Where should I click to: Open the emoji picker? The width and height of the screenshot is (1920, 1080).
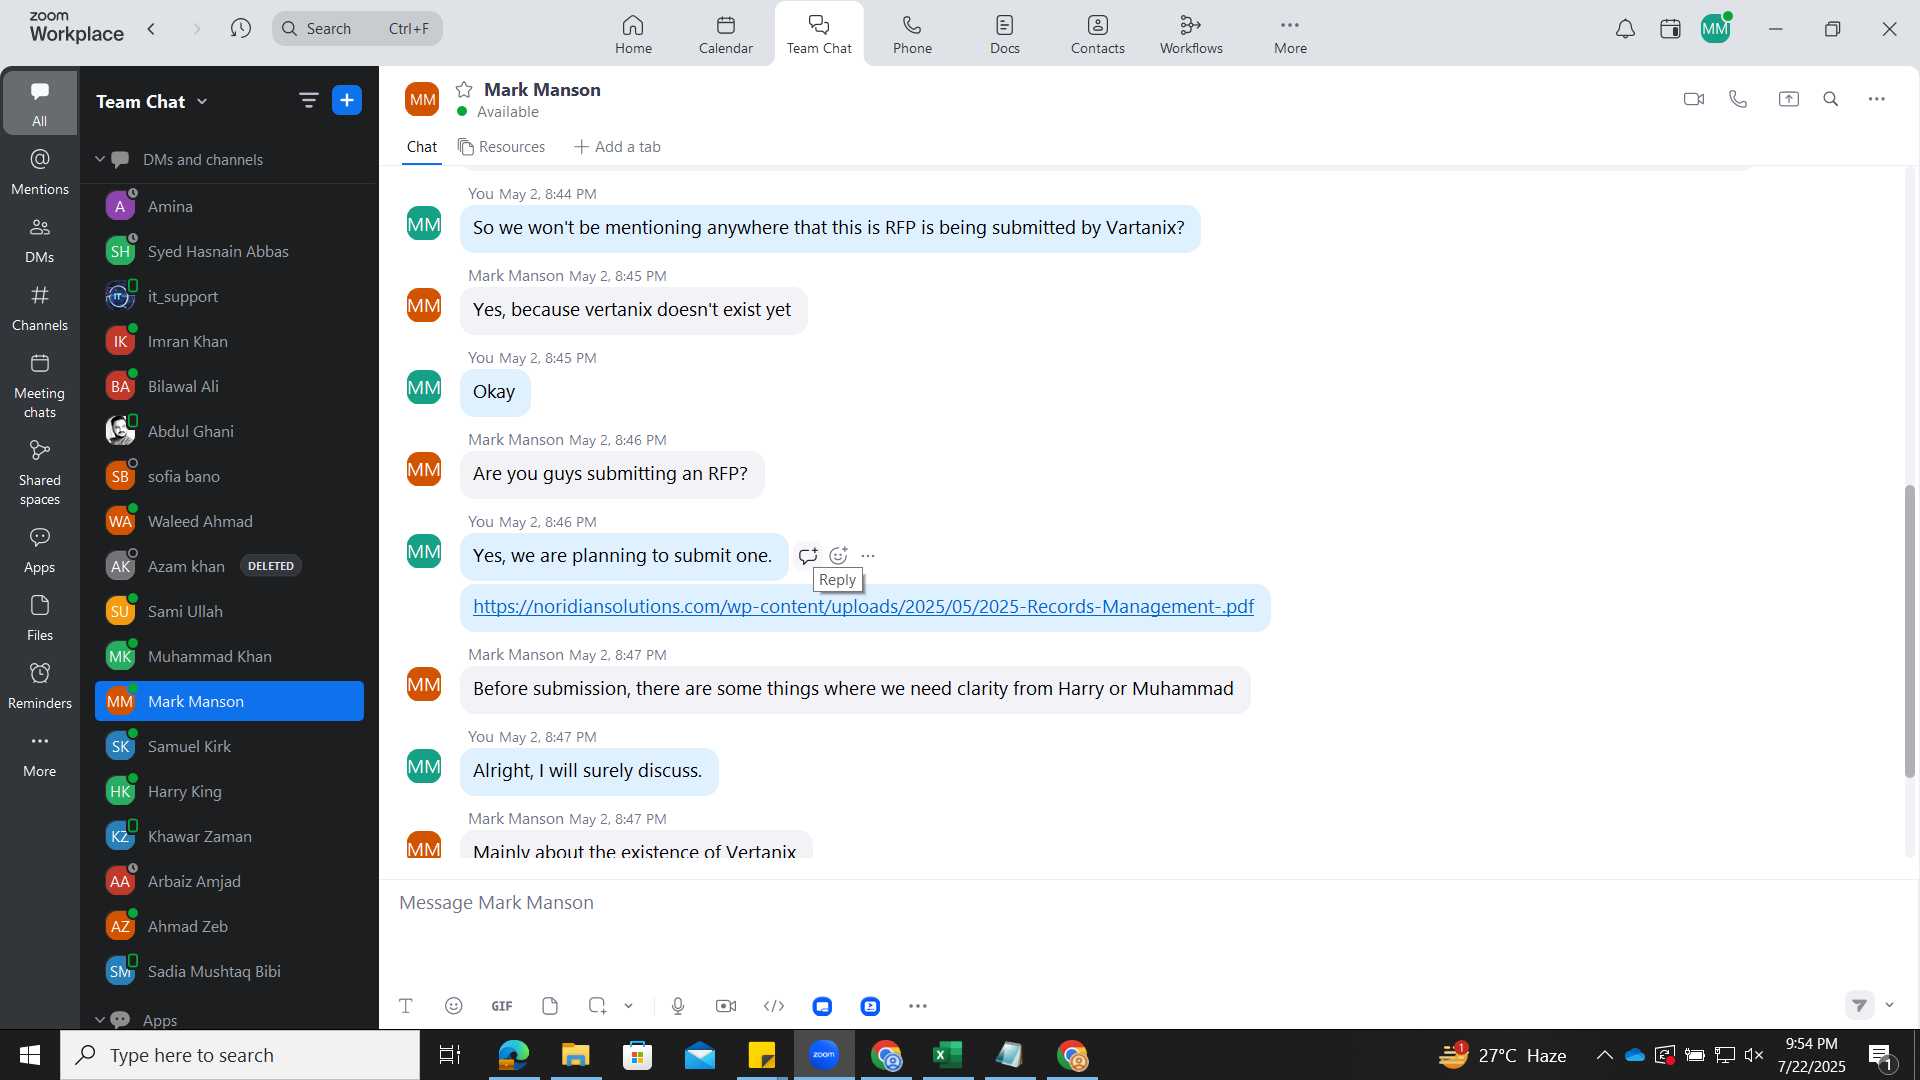tap(453, 1006)
